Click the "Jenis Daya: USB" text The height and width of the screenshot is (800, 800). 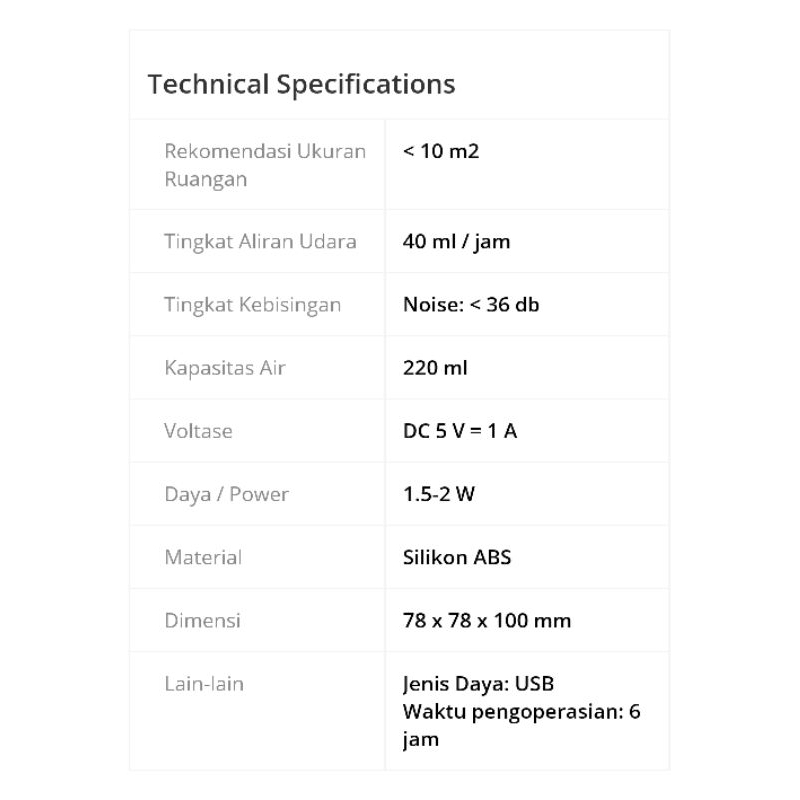[x=478, y=684]
